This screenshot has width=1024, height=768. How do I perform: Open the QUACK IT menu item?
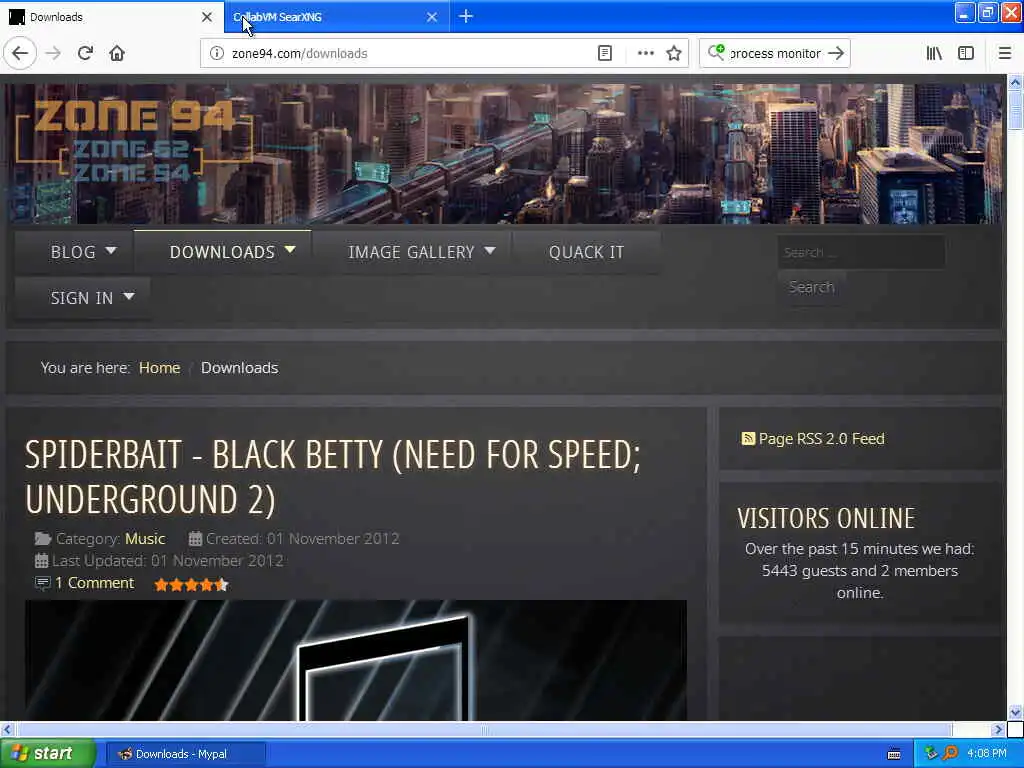(x=586, y=252)
